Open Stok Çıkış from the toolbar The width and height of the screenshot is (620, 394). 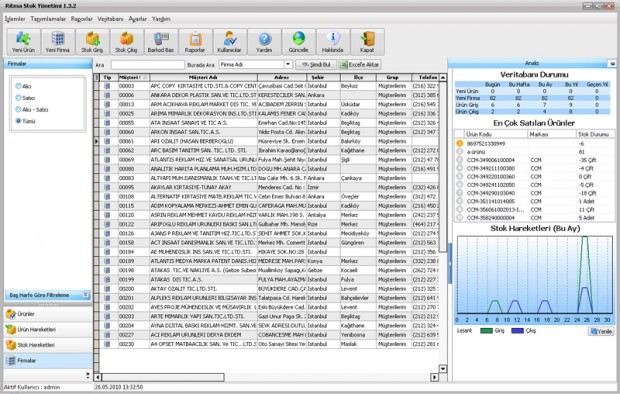[127, 42]
